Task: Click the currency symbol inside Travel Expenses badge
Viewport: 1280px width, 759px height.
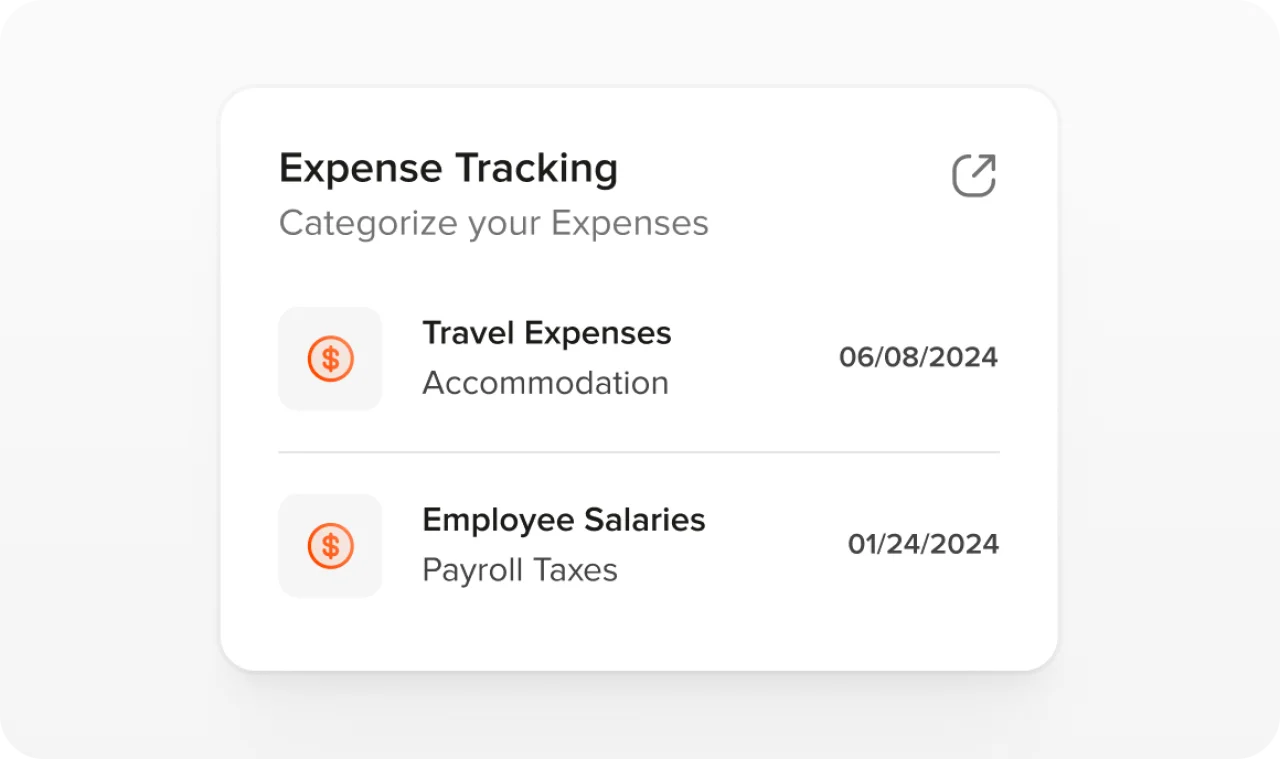Action: coord(330,358)
